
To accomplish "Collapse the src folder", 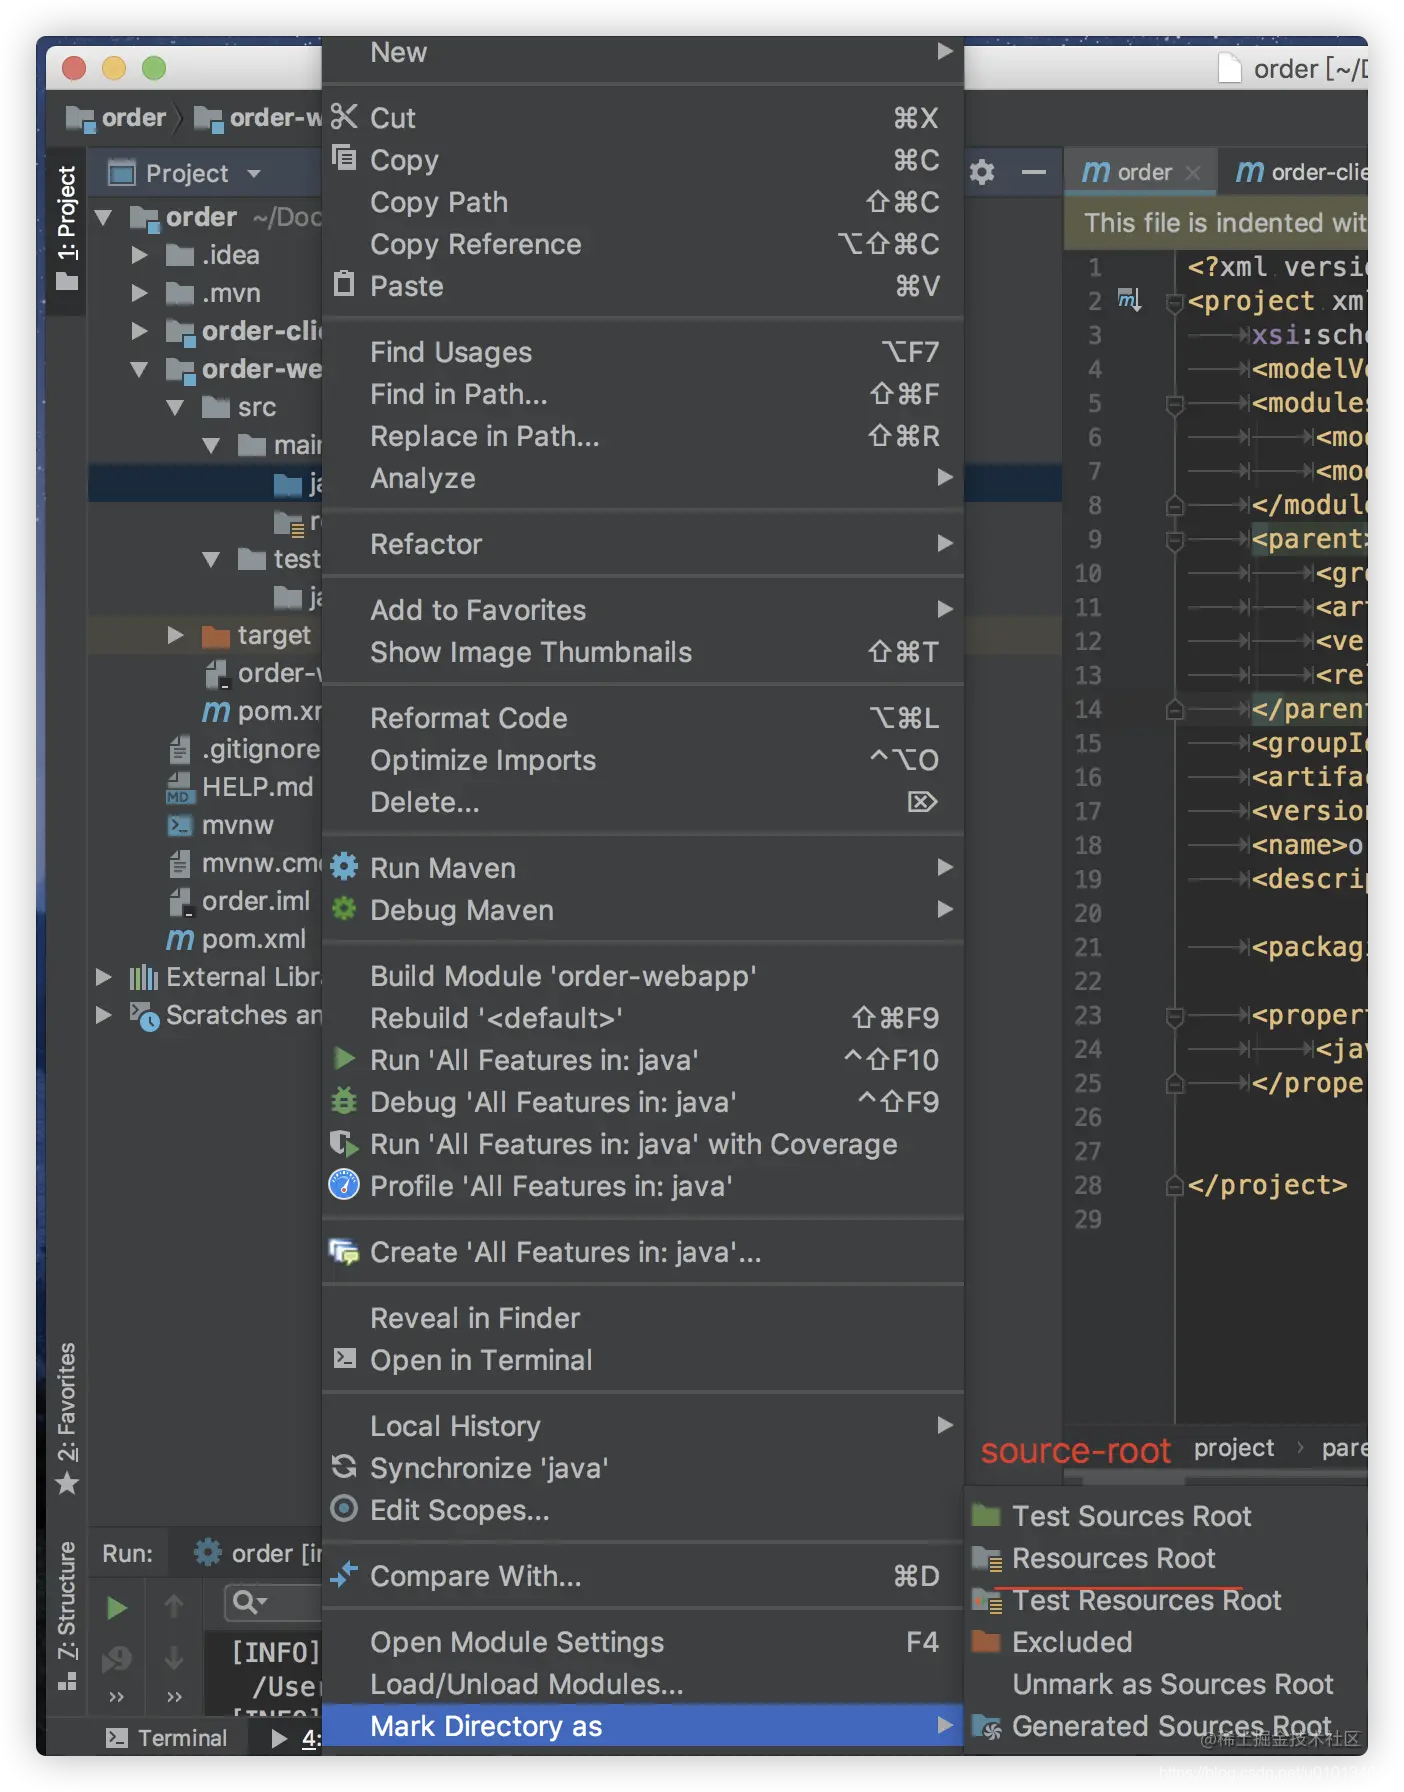I will (176, 407).
